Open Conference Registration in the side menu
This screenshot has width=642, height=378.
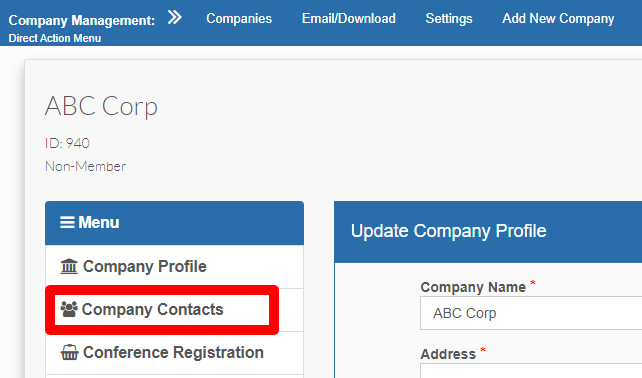coord(174,353)
